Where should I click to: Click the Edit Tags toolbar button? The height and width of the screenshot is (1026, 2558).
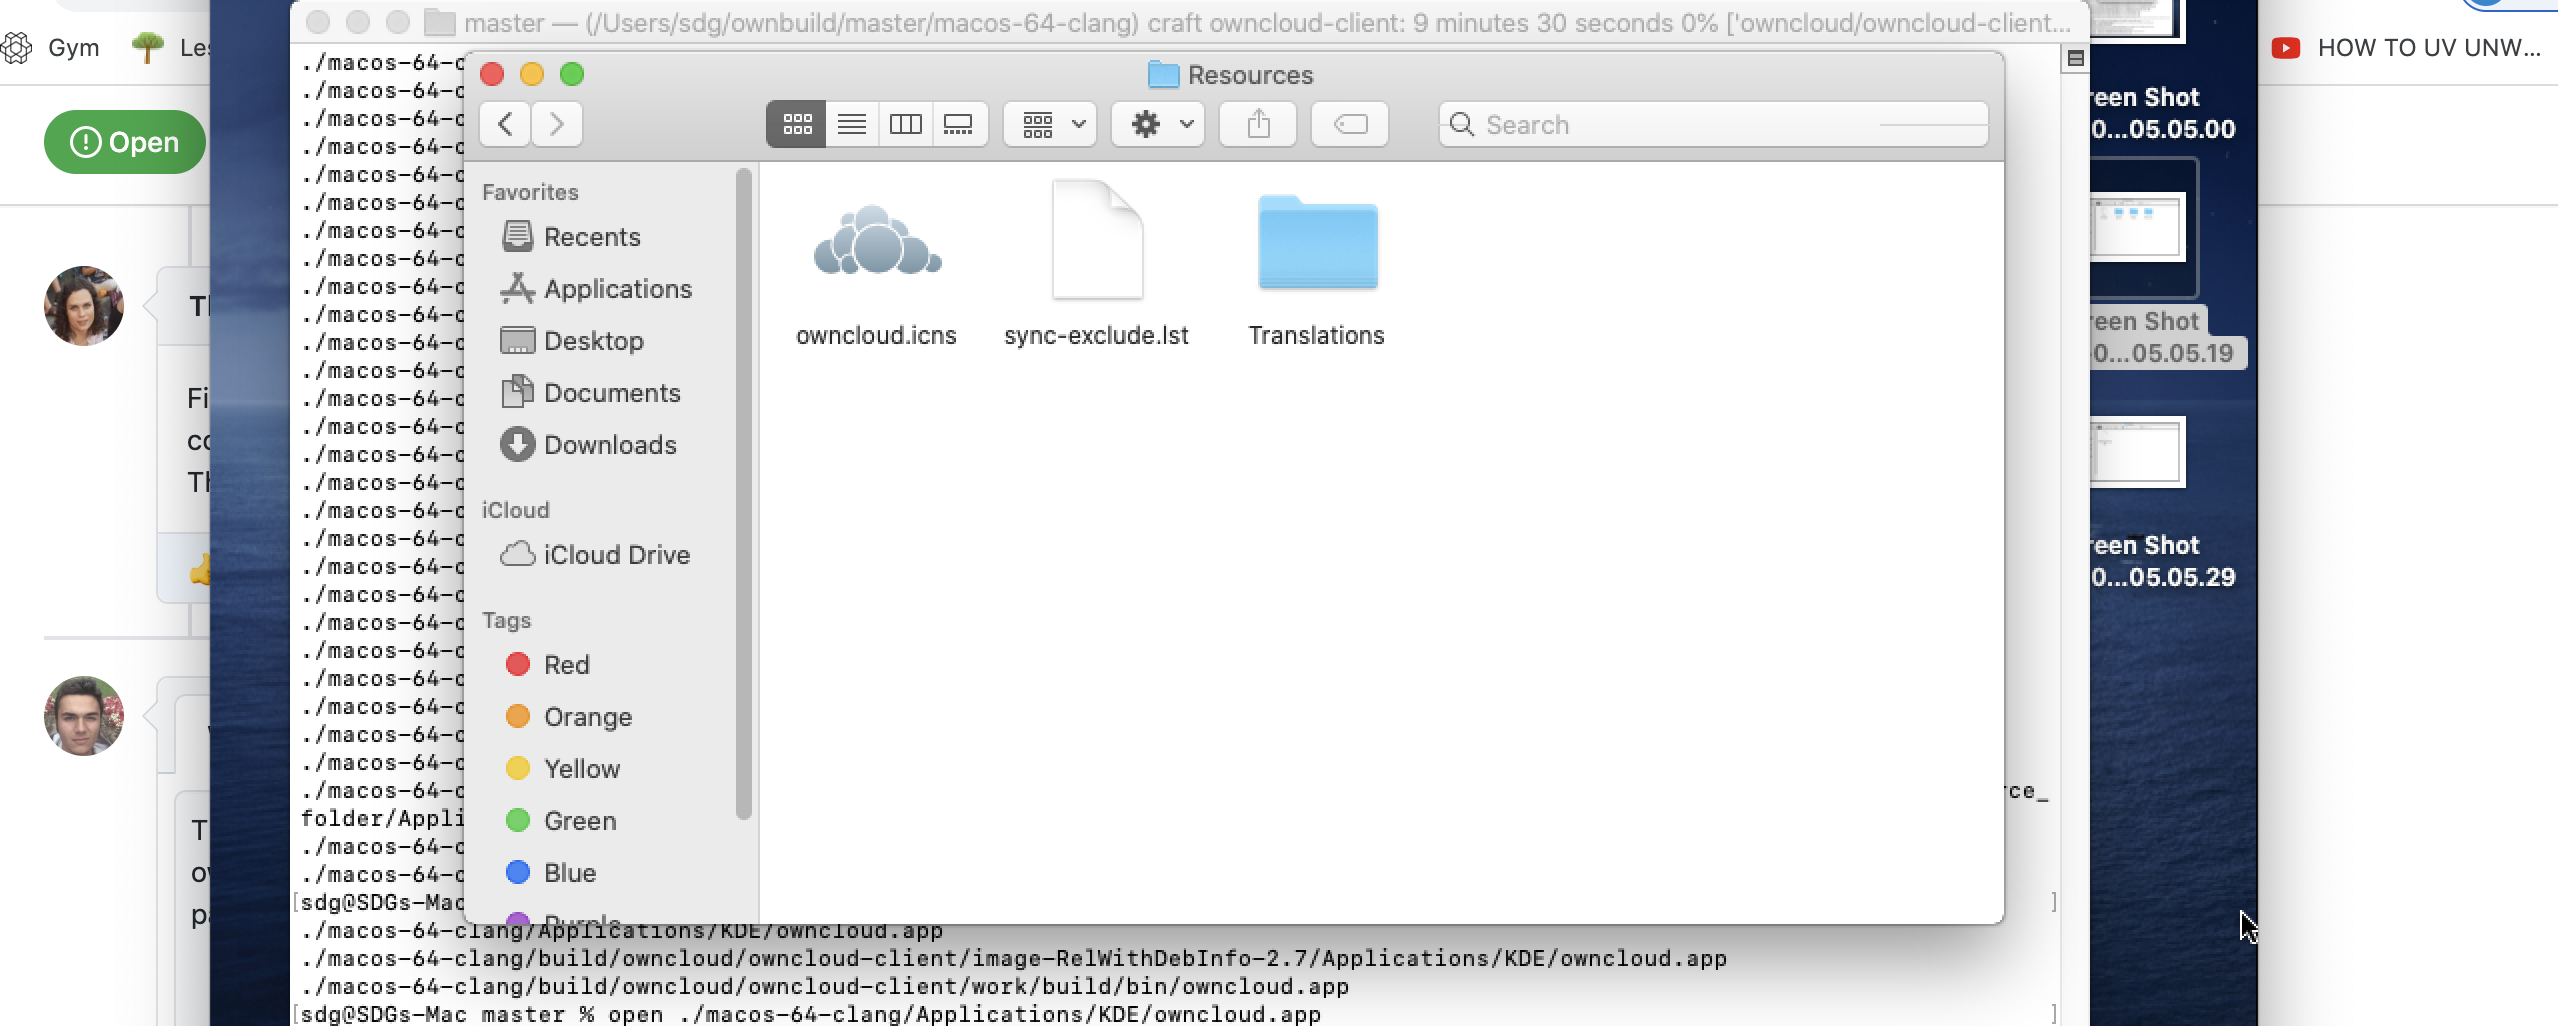(x=1350, y=124)
